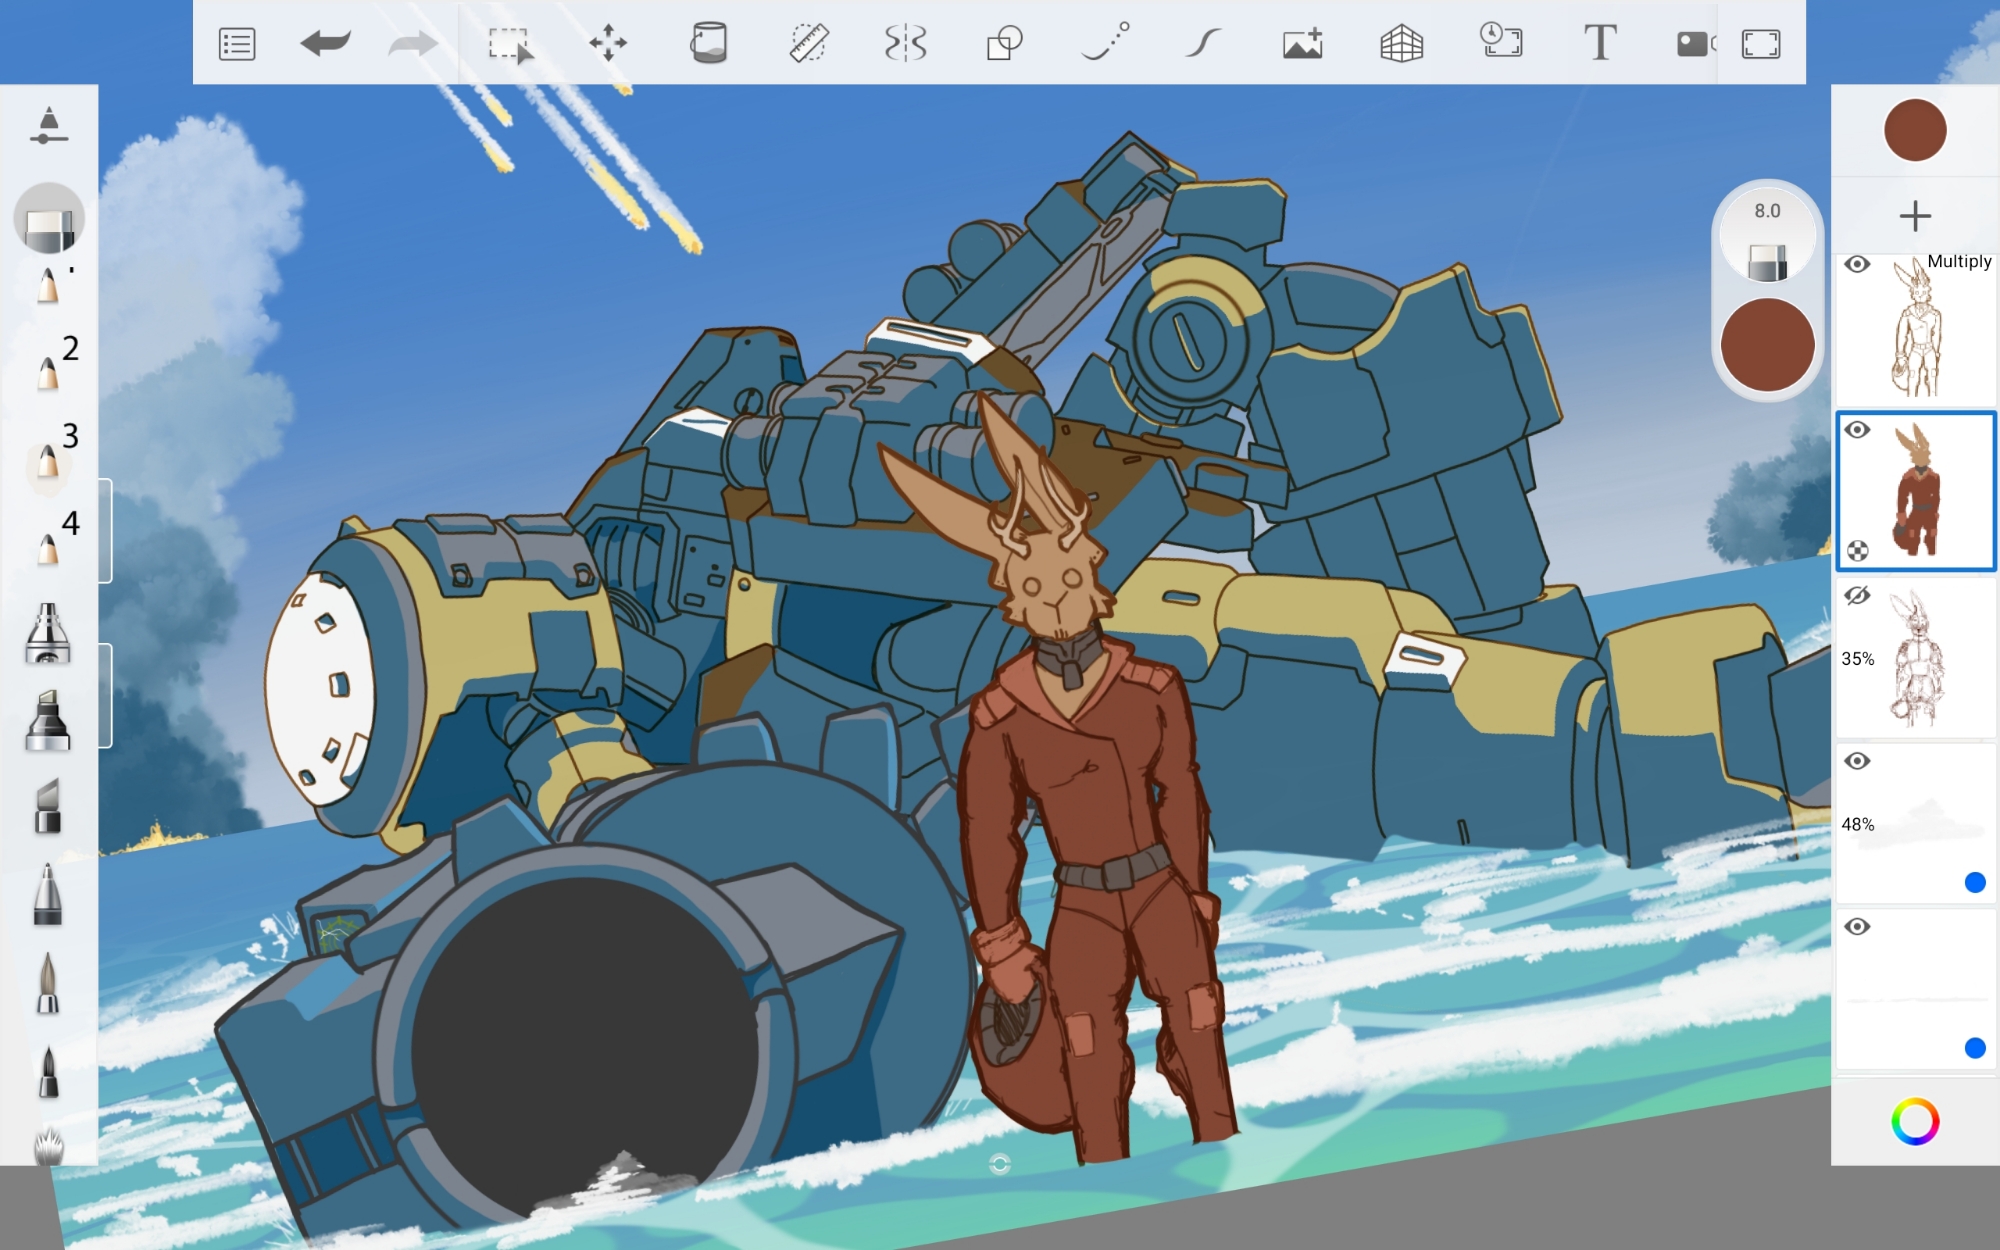Select the transform move tool
This screenshot has height=1250, width=2000.
point(607,44)
